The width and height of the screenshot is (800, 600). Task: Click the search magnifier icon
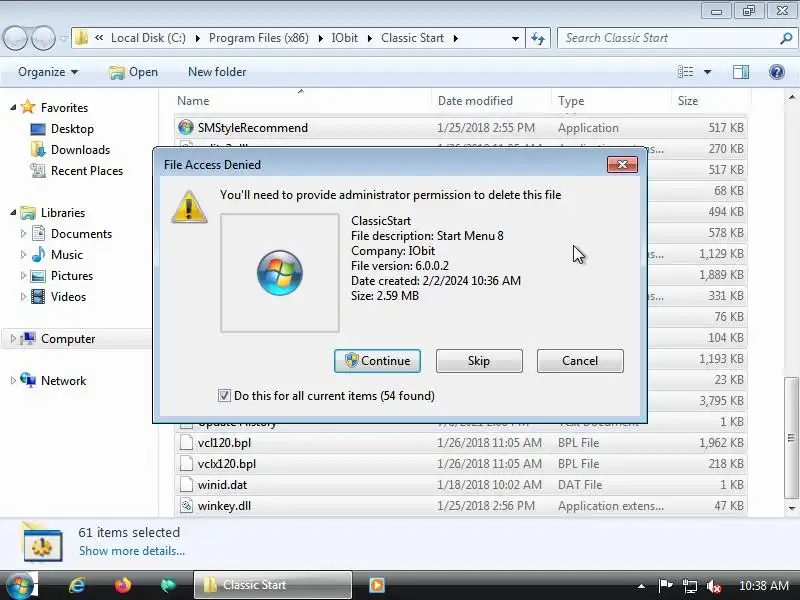[786, 38]
